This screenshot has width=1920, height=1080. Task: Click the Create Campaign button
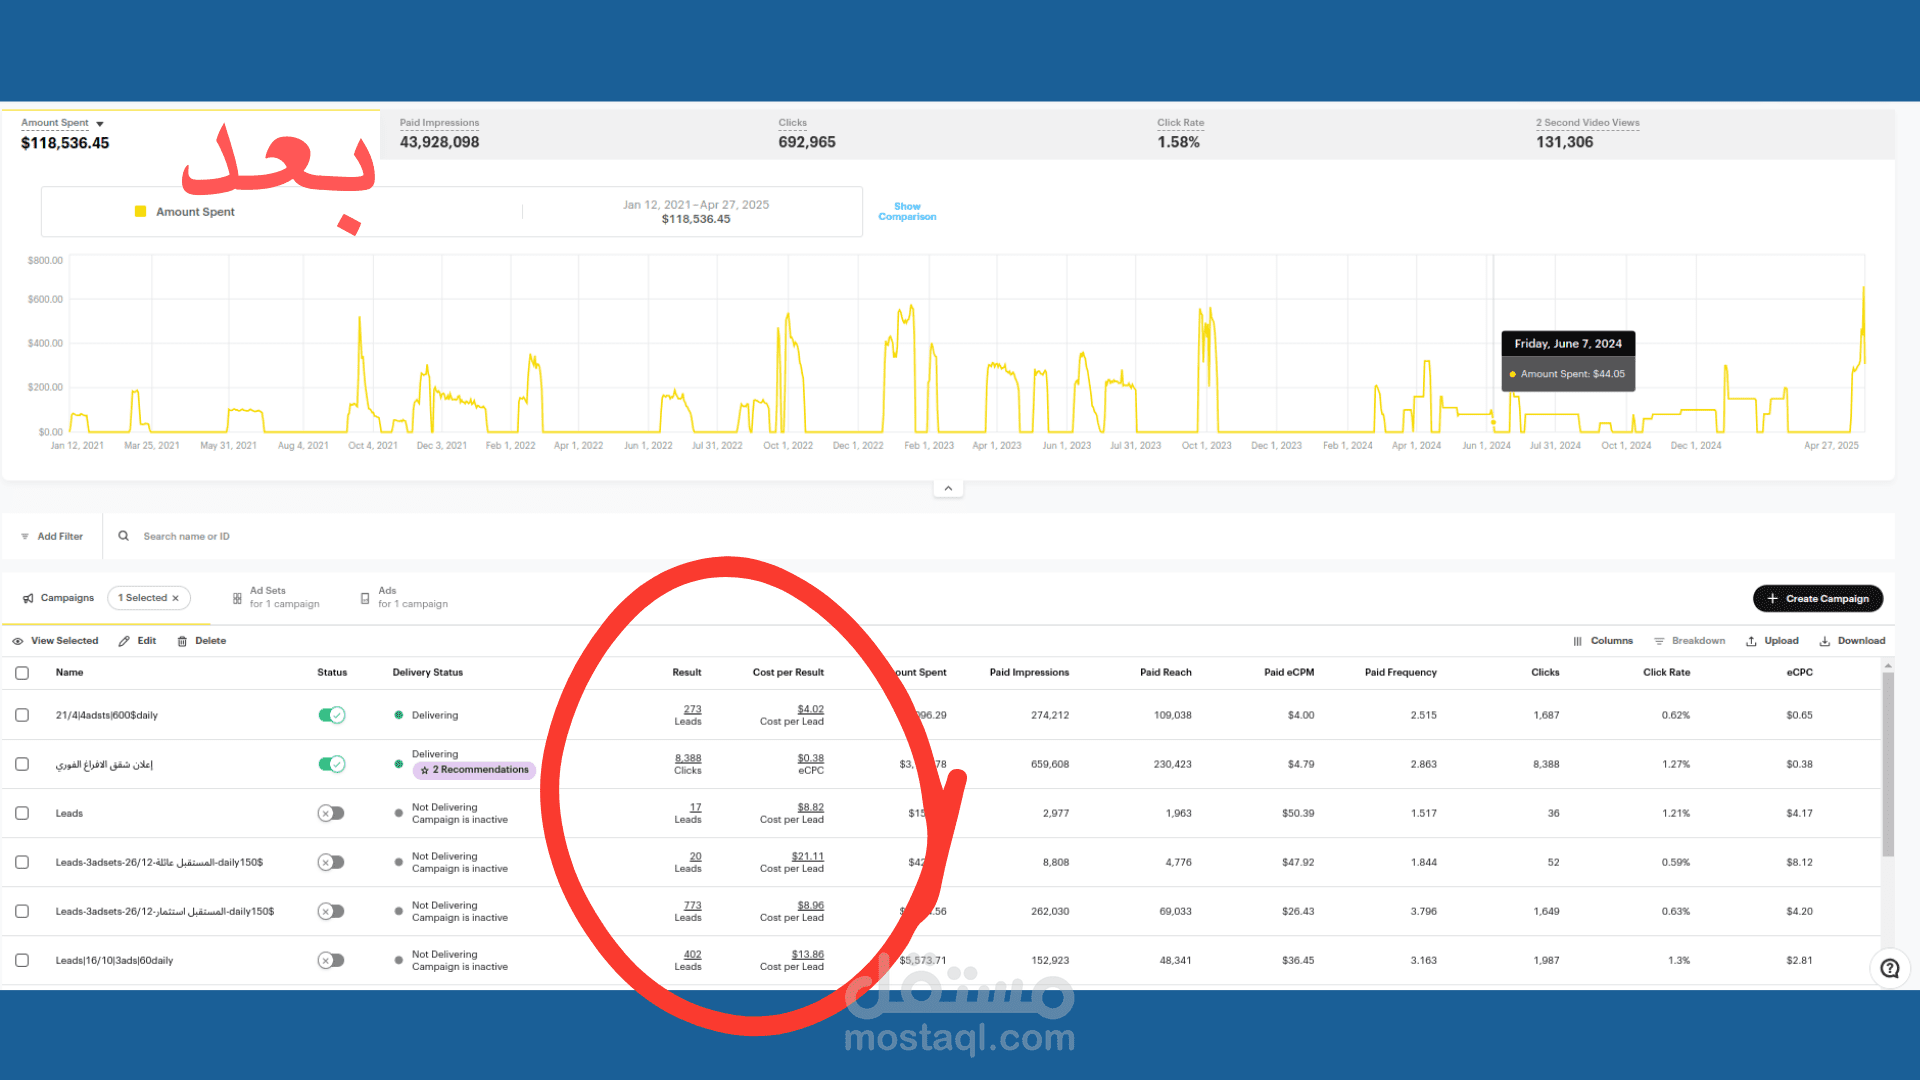pyautogui.click(x=1817, y=598)
